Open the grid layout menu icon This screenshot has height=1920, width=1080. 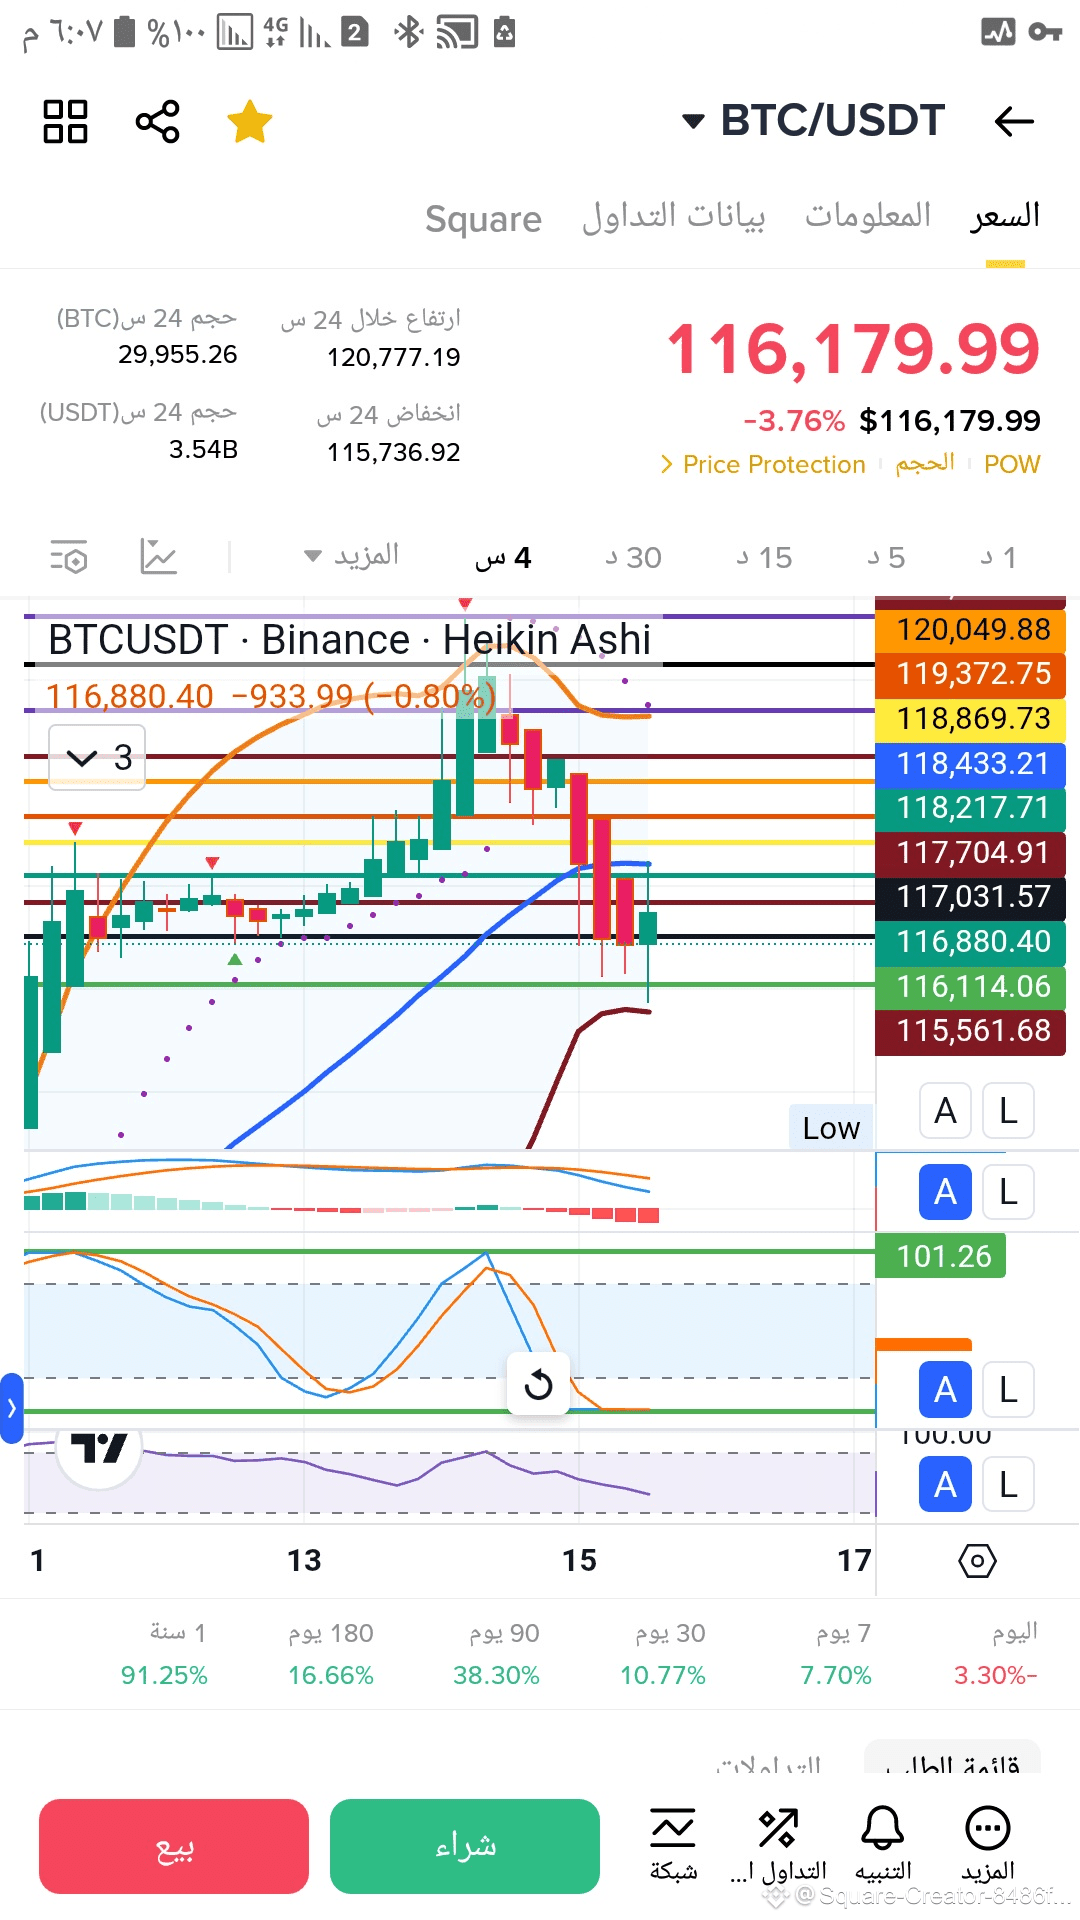pos(66,122)
